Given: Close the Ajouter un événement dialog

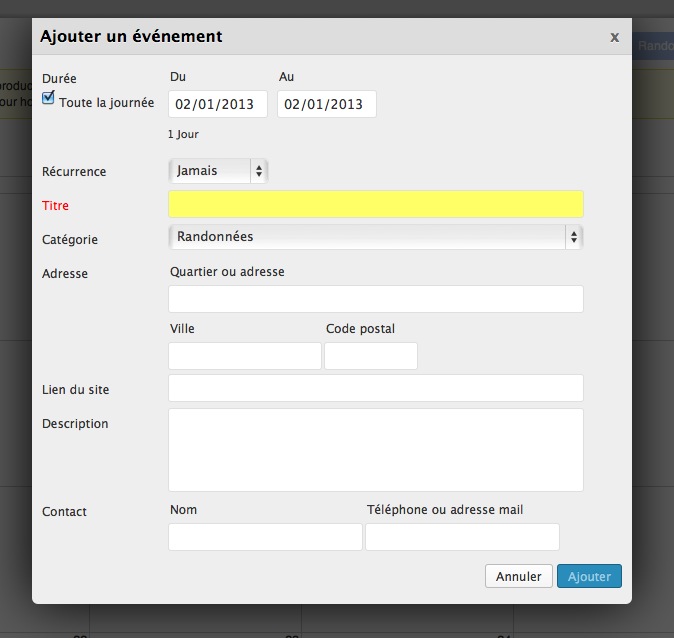Looking at the screenshot, I should tap(614, 37).
